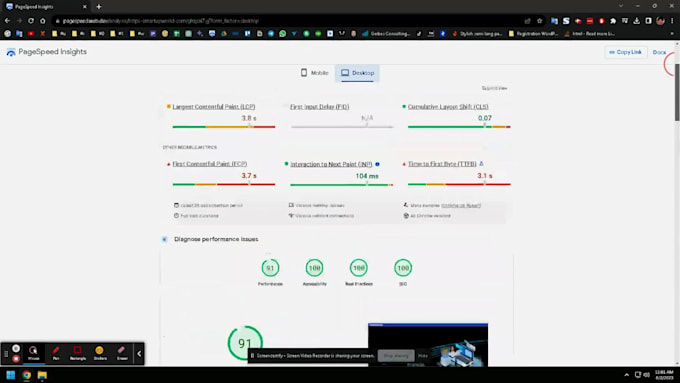Click the share icon in address bar

(527, 21)
